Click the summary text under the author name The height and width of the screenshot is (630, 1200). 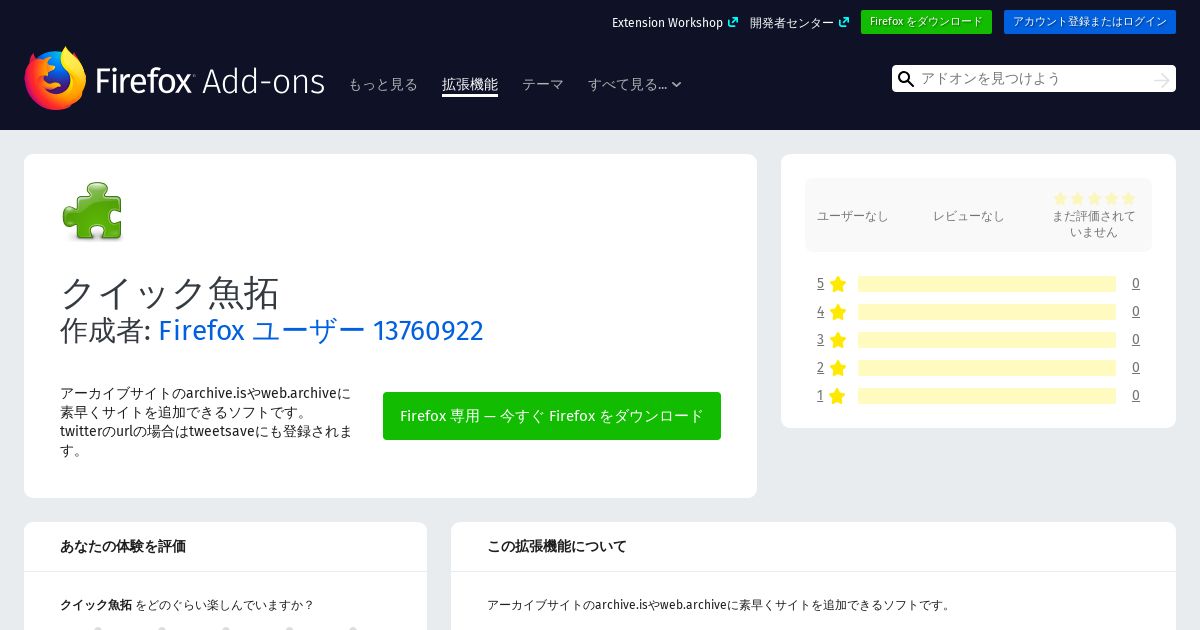click(207, 422)
